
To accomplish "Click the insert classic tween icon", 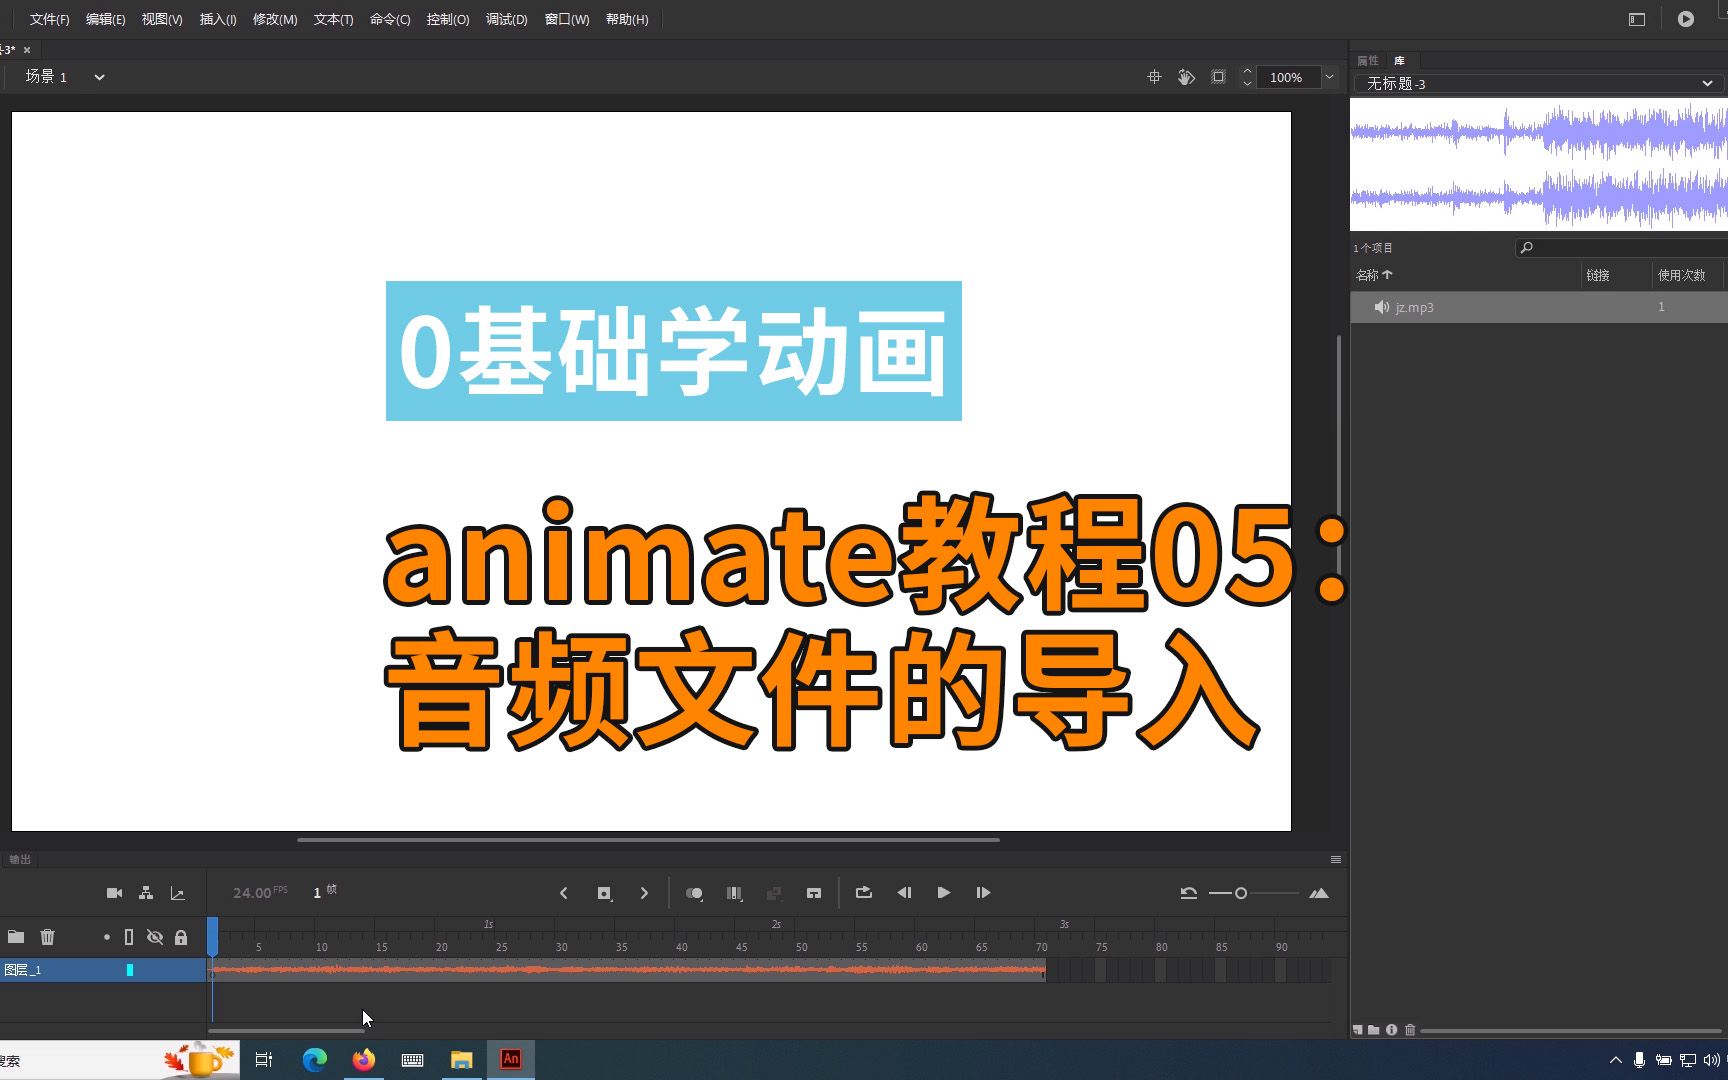I will coord(814,893).
